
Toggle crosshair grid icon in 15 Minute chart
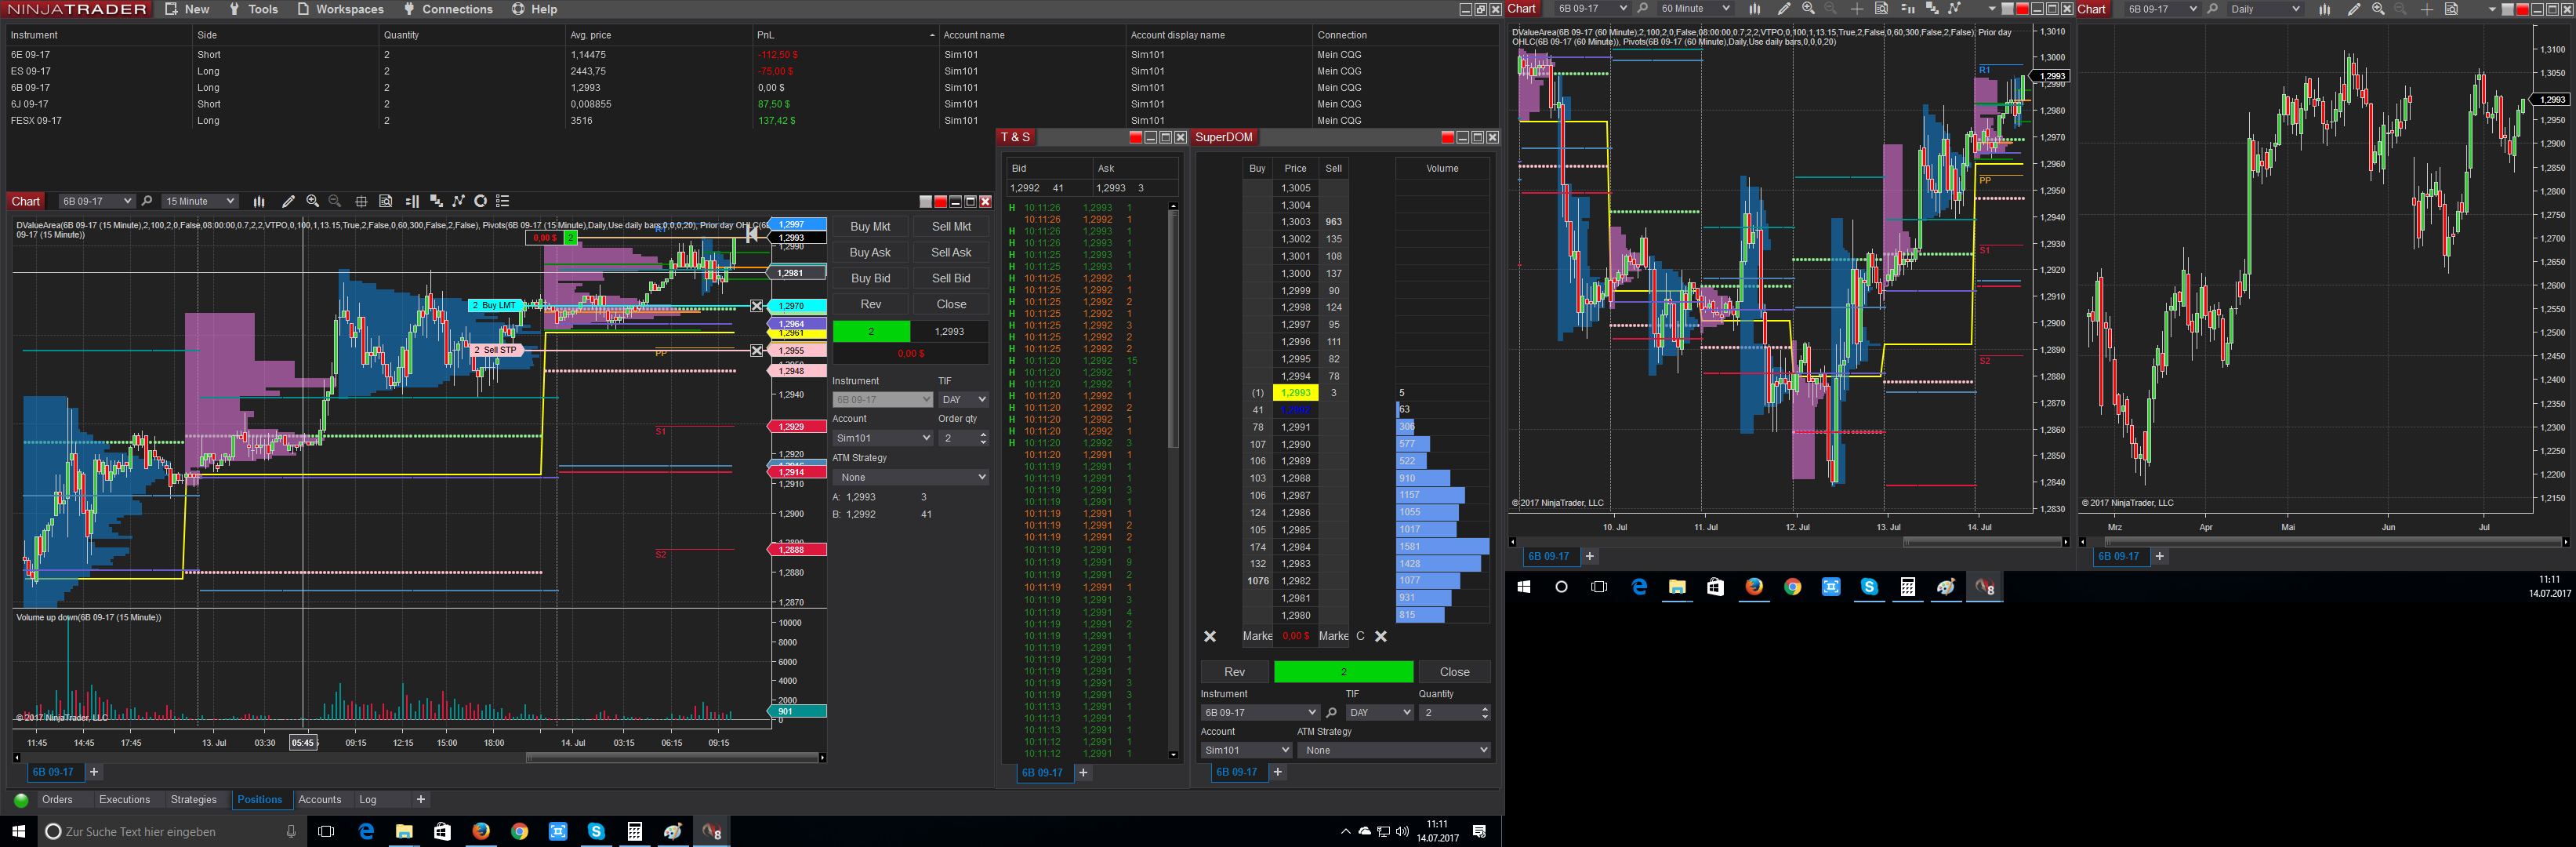pyautogui.click(x=361, y=201)
